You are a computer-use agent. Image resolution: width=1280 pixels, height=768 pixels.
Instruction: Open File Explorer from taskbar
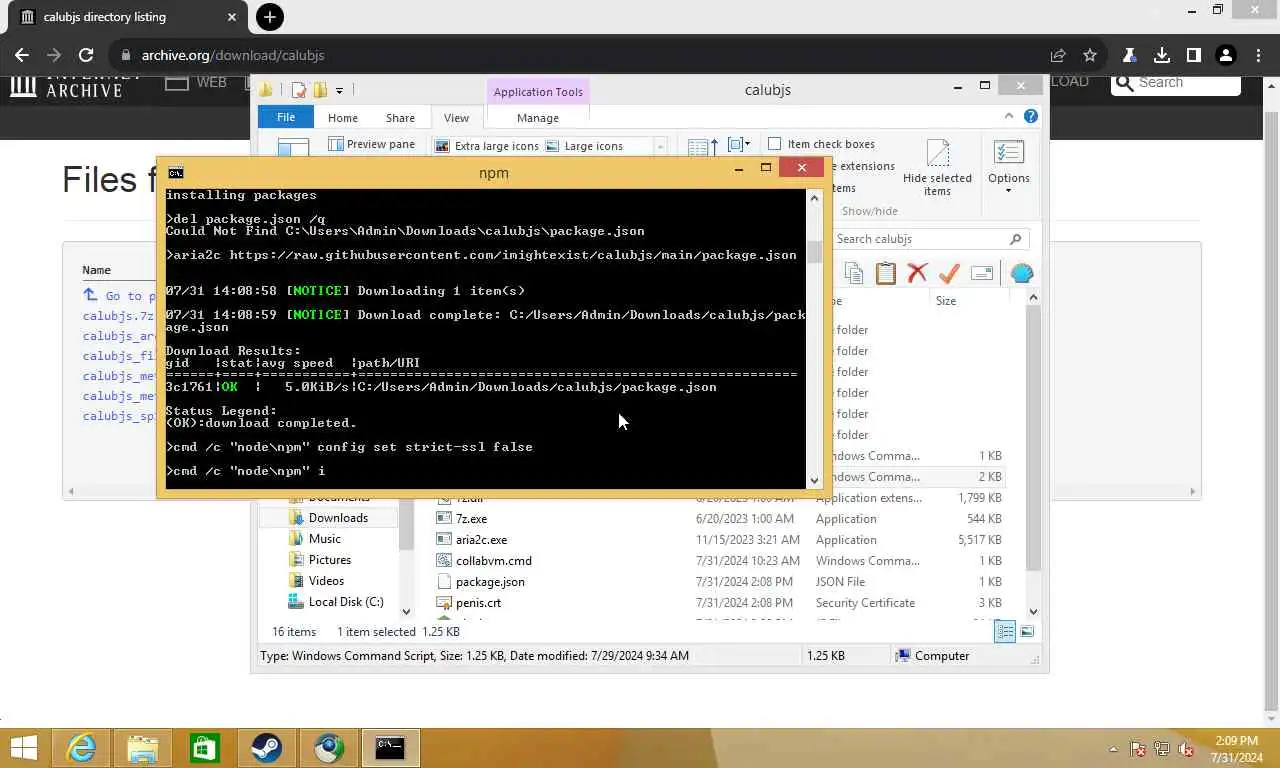coord(143,748)
